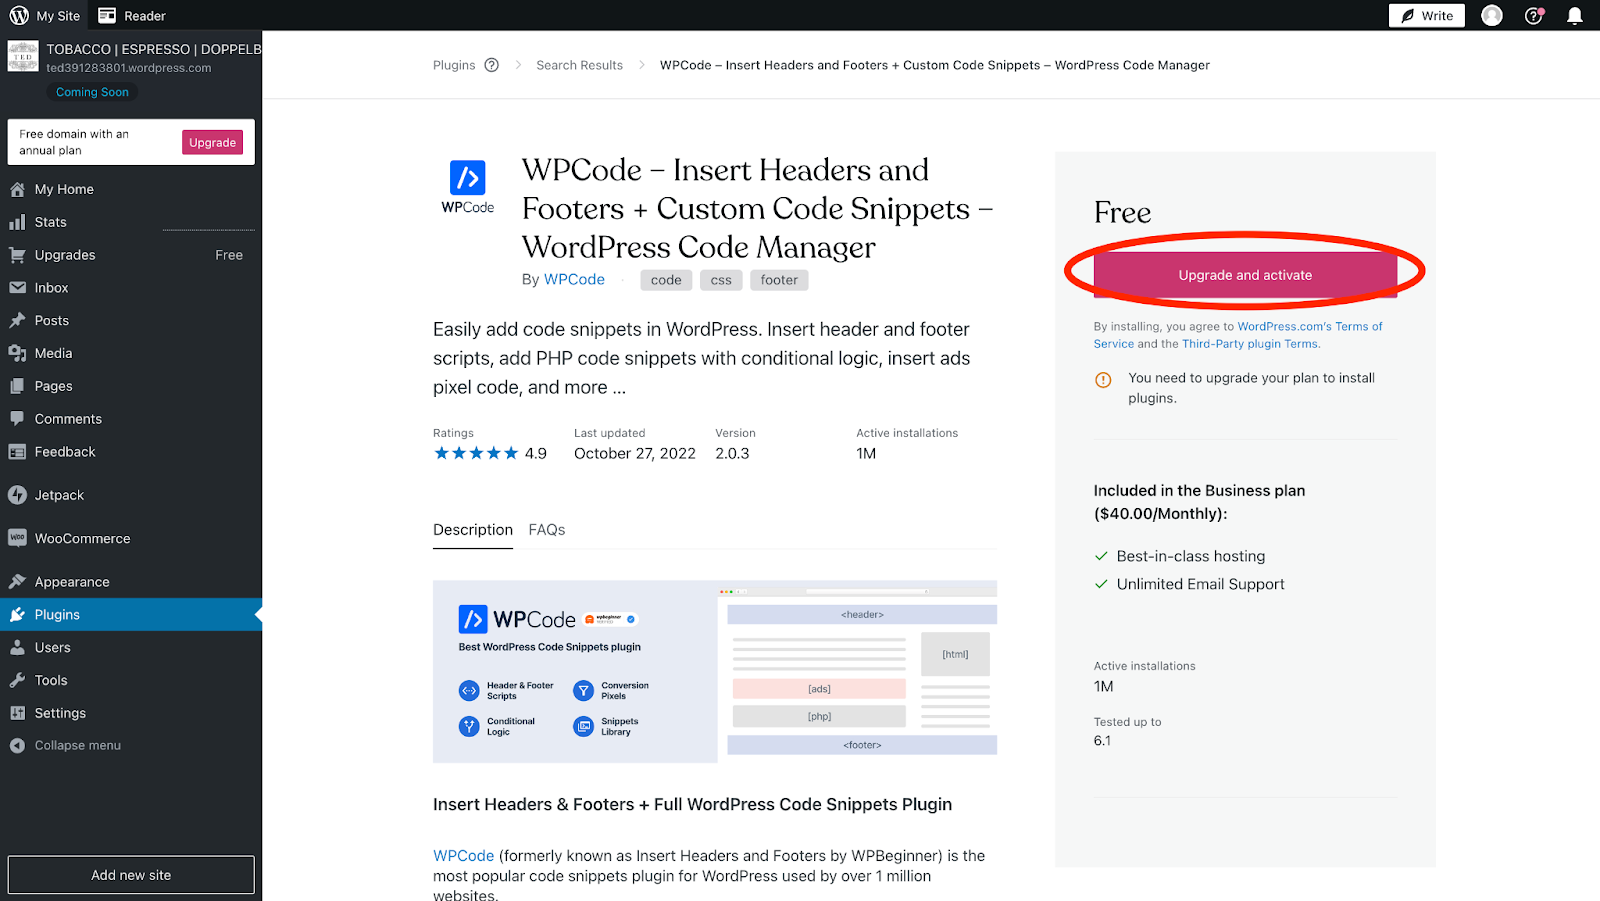Click the WPCode plugin banner image

[x=715, y=672]
